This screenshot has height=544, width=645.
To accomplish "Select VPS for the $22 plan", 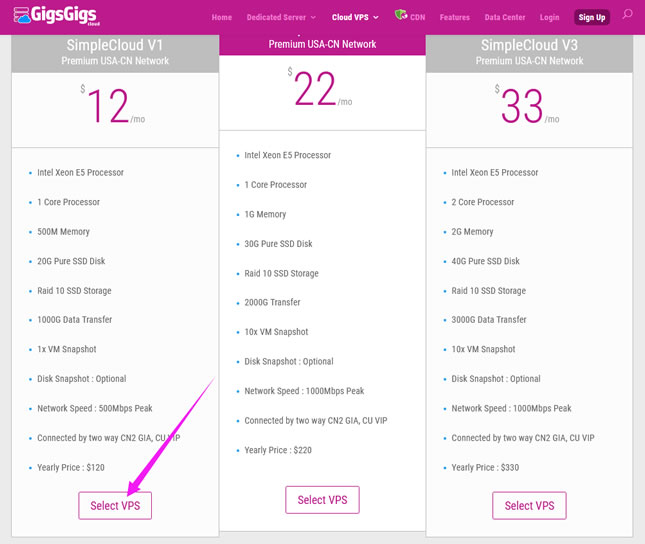I will pos(322,500).
